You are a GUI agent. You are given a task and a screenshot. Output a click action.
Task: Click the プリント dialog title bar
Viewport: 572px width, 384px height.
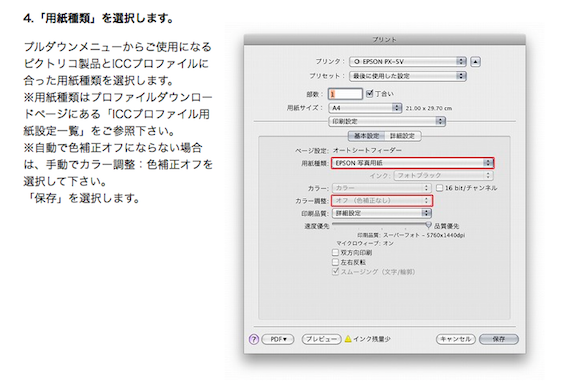[385, 39]
